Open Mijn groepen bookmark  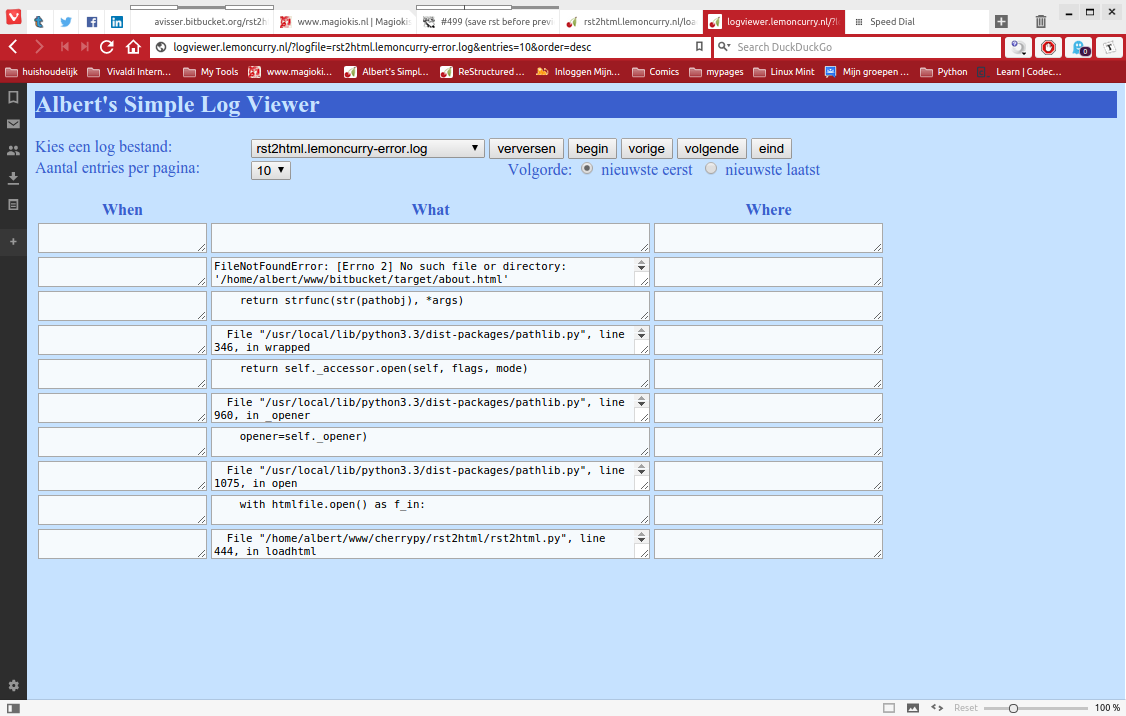(x=867, y=72)
